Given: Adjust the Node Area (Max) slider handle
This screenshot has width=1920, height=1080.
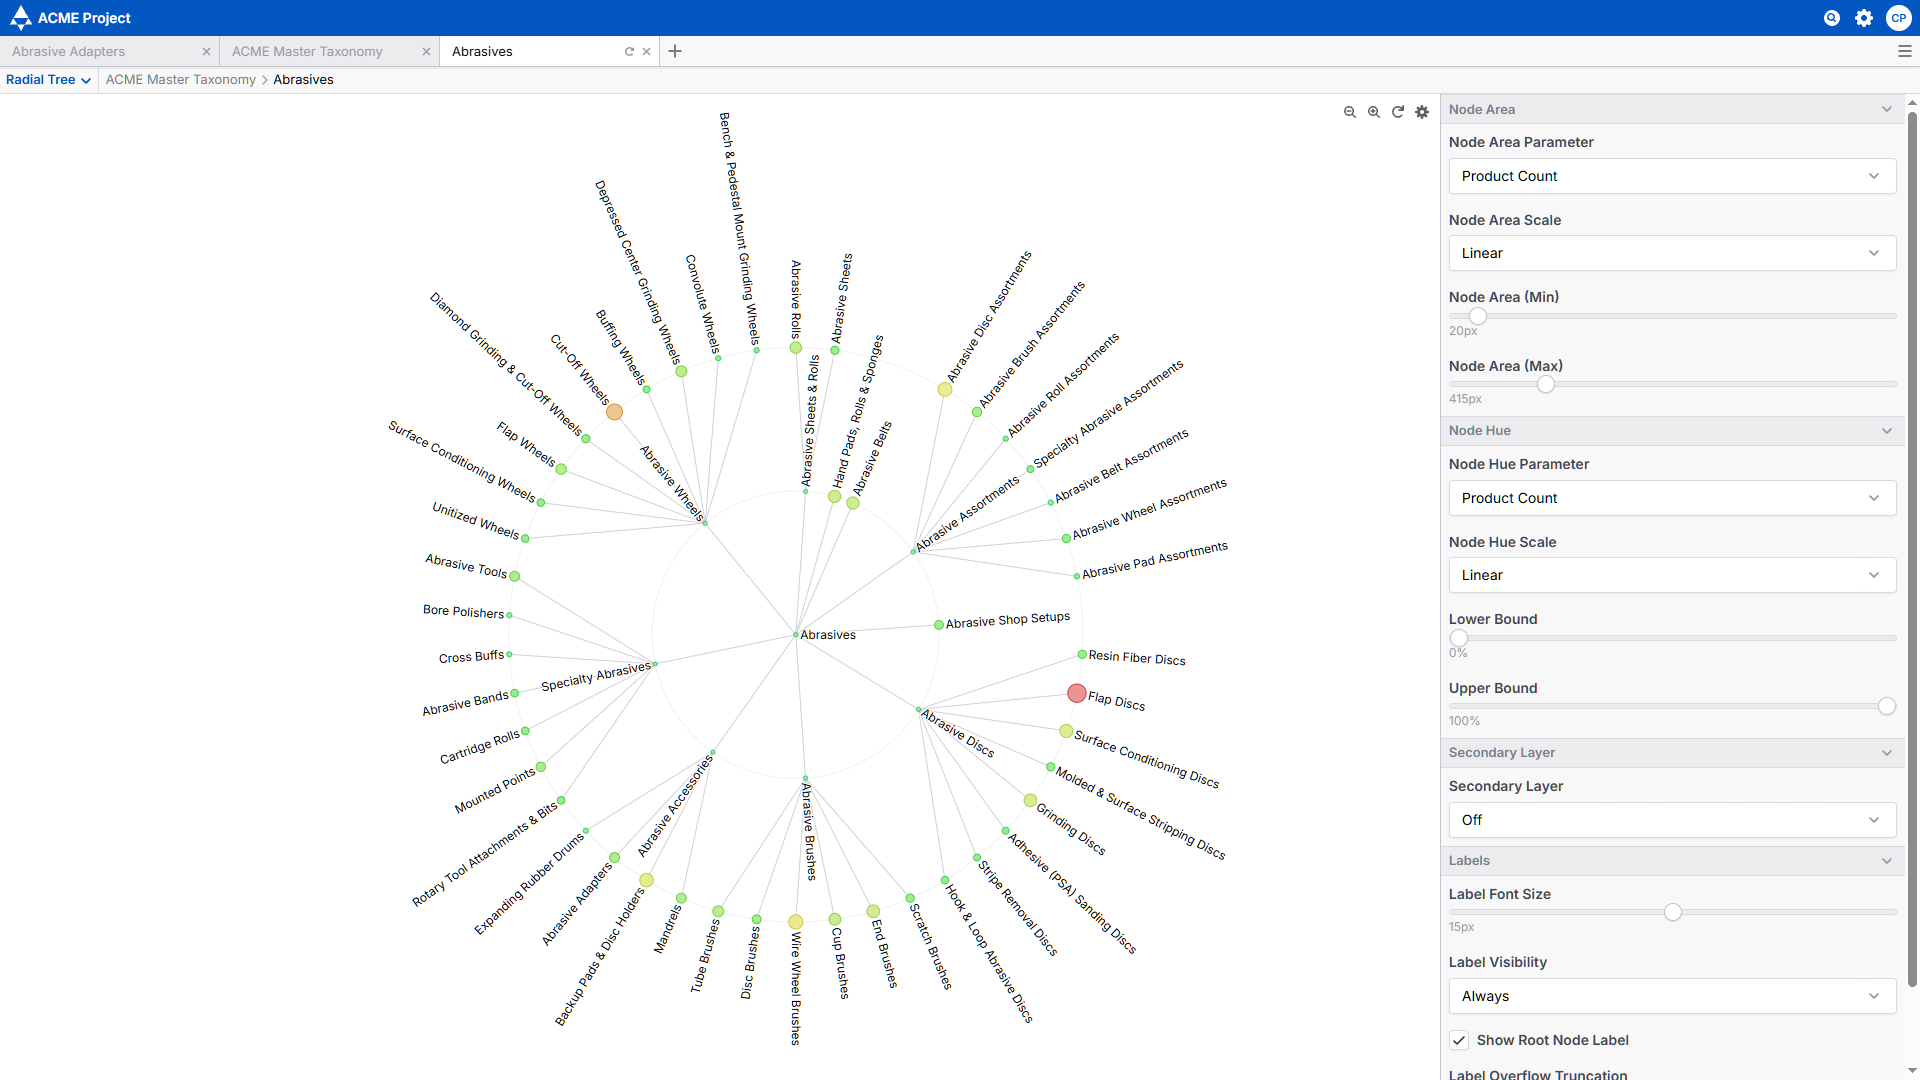Looking at the screenshot, I should pyautogui.click(x=1546, y=385).
